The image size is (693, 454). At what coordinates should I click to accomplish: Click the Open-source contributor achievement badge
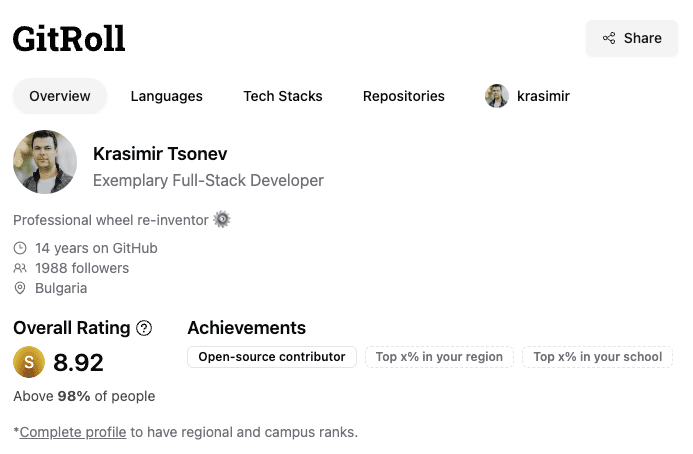point(272,357)
